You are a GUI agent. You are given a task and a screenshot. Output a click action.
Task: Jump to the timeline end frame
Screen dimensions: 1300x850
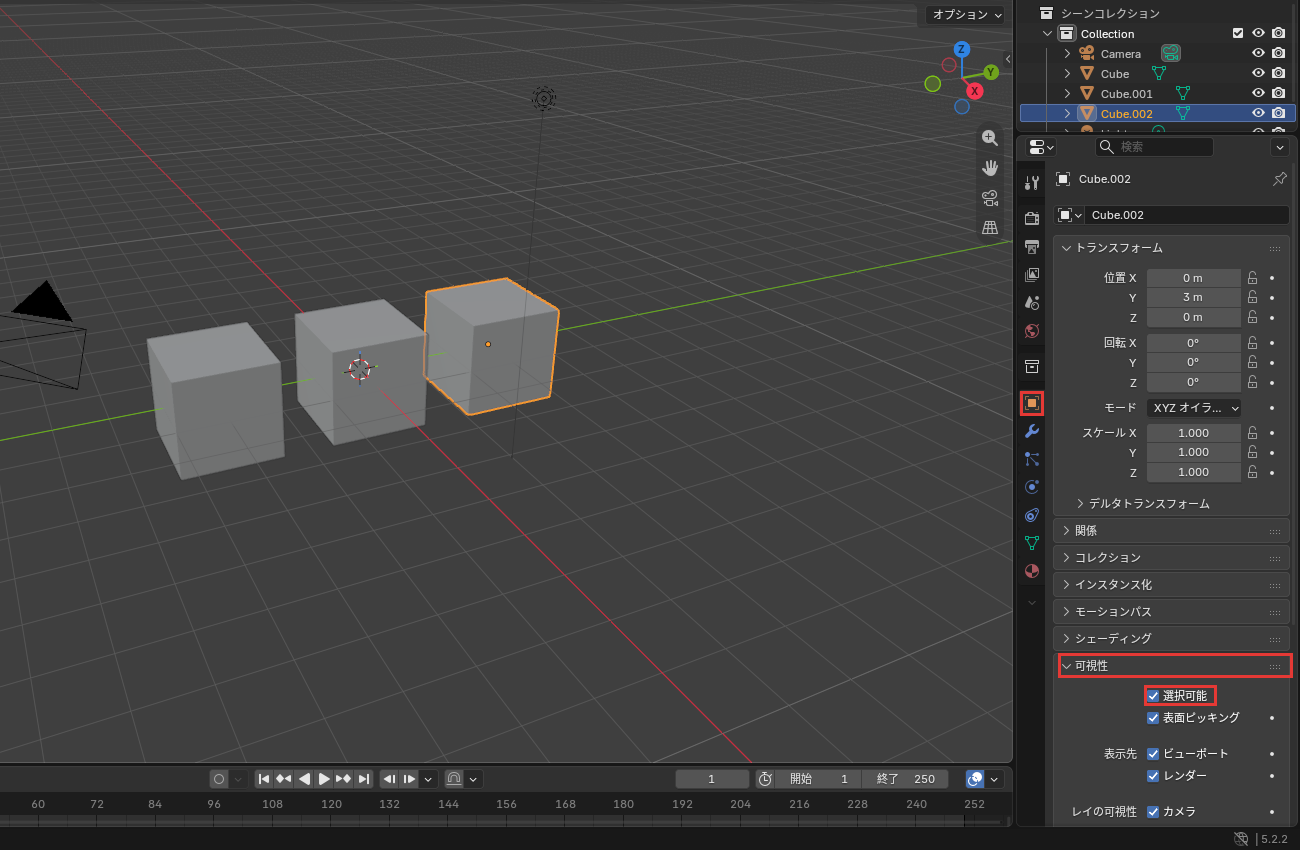(364, 779)
